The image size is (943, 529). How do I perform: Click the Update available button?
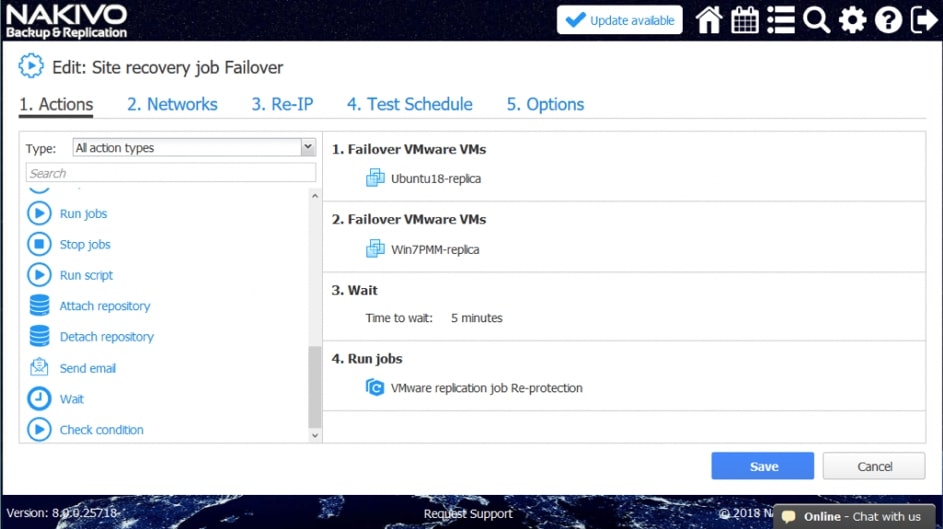tap(619, 20)
